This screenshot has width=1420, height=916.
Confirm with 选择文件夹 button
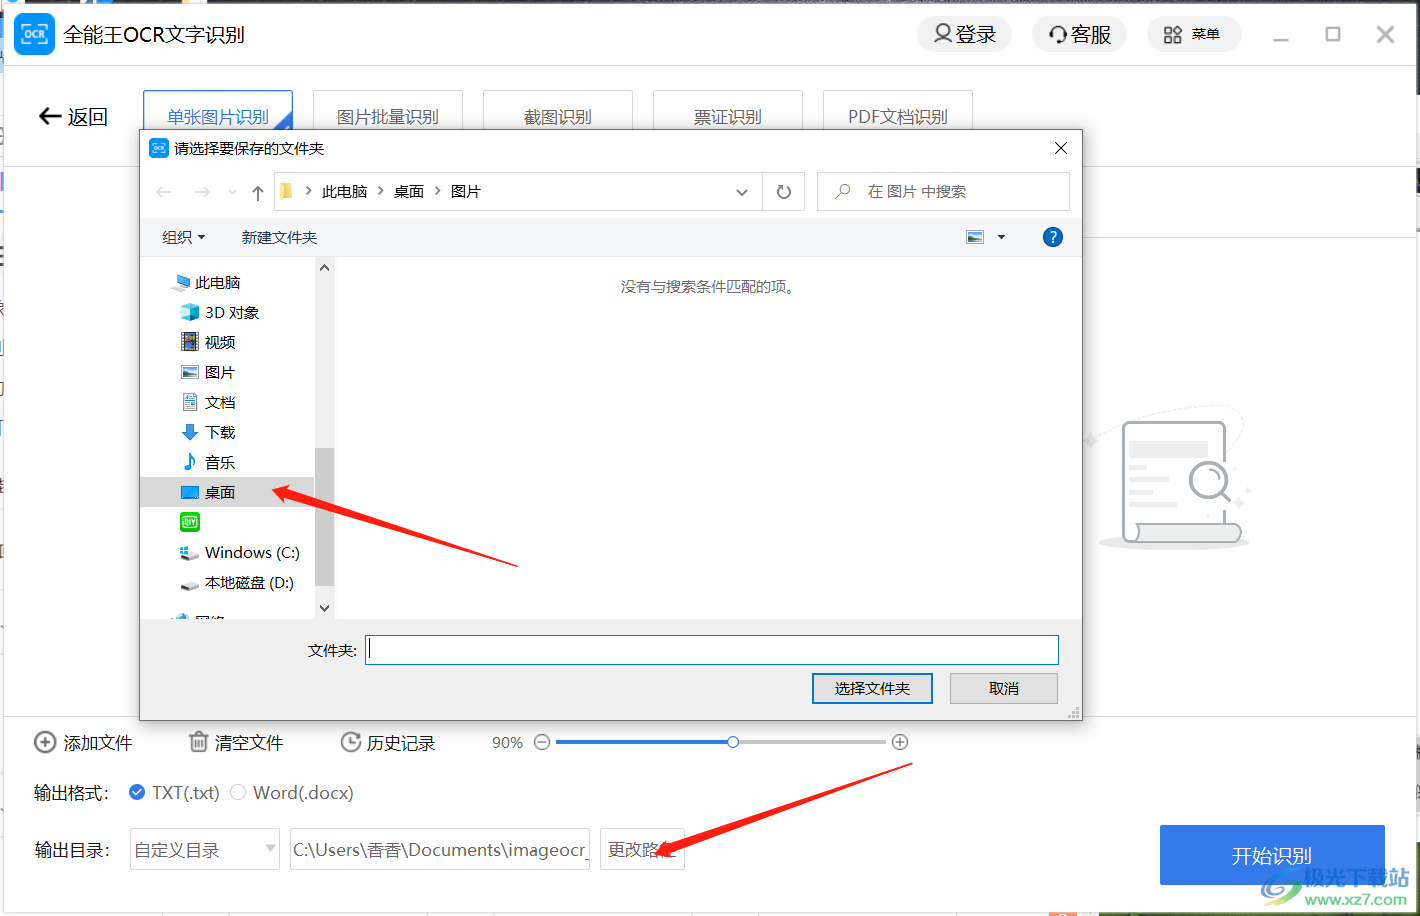872,688
